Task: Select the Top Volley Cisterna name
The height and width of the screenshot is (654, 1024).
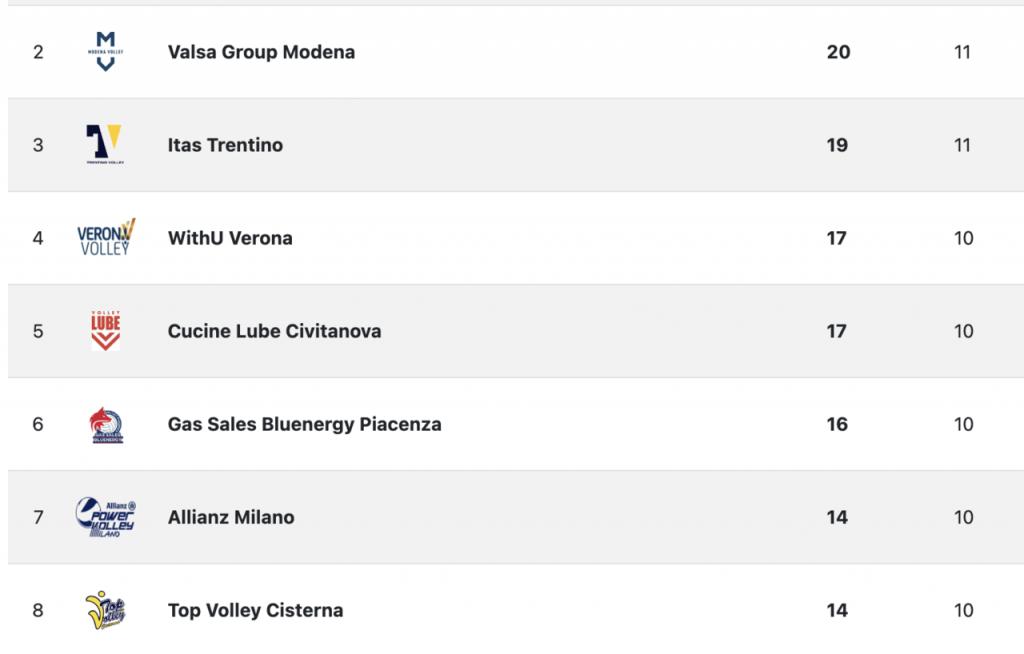Action: coord(255,610)
